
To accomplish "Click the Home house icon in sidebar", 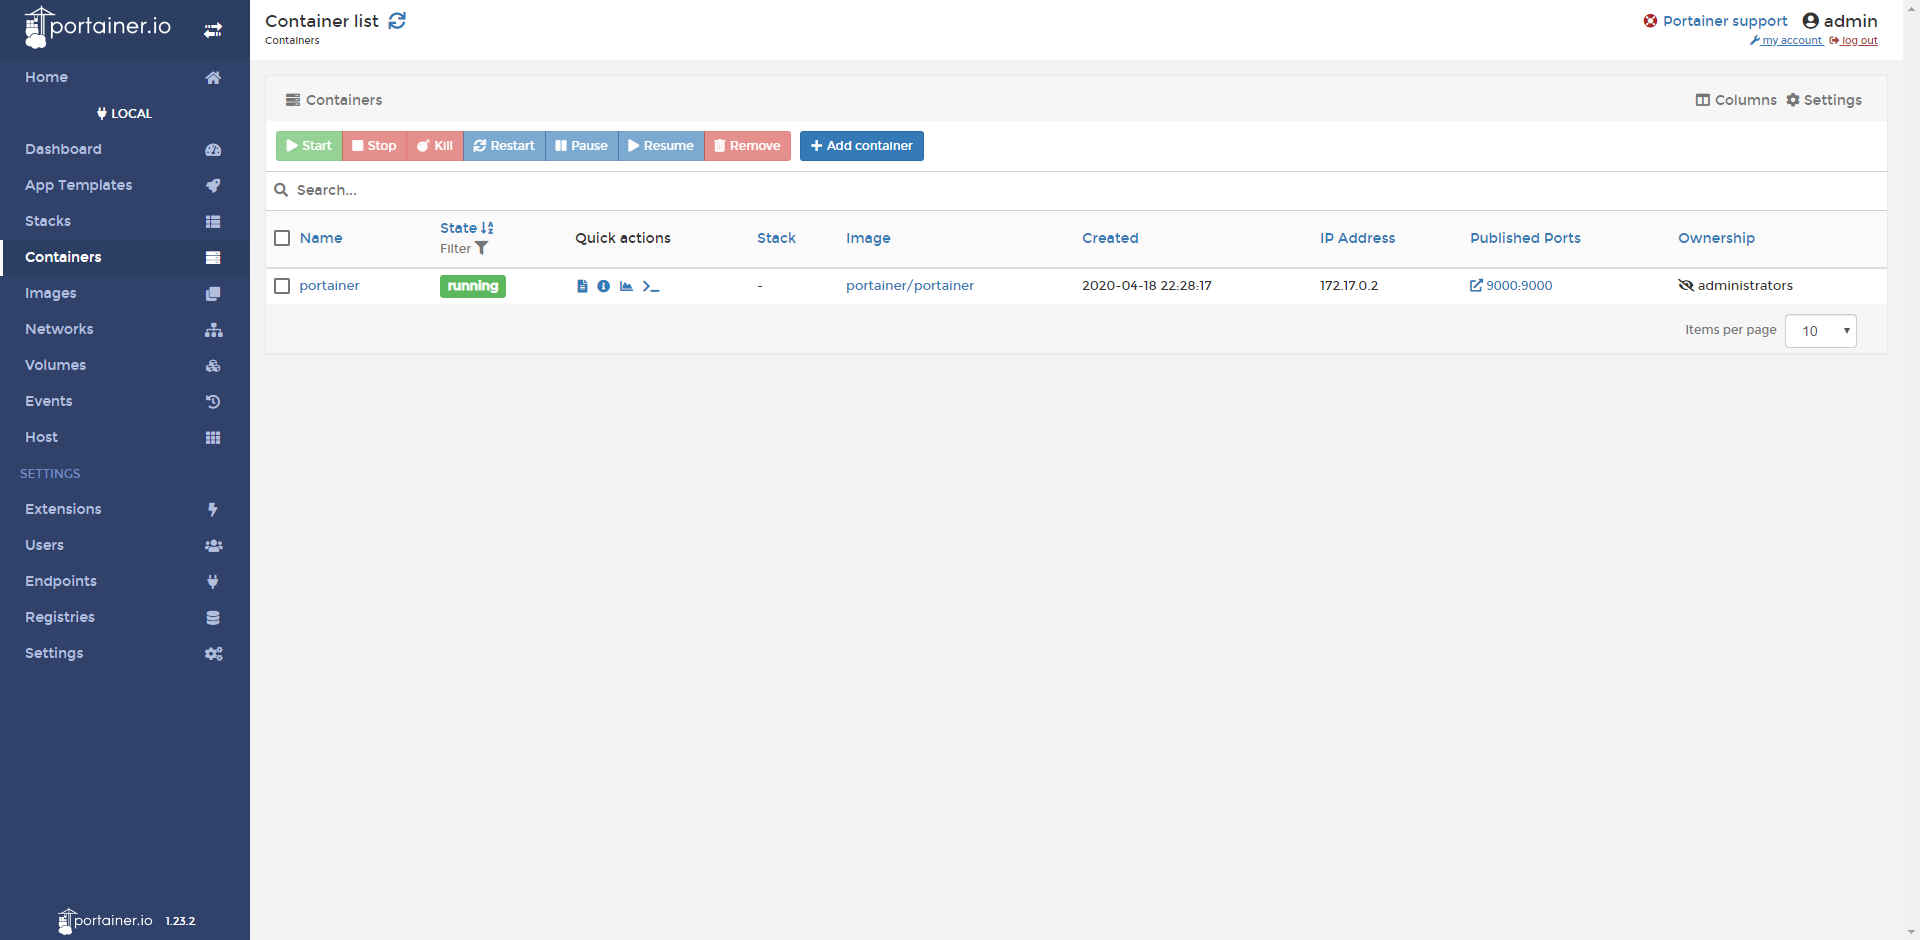I will tap(213, 77).
